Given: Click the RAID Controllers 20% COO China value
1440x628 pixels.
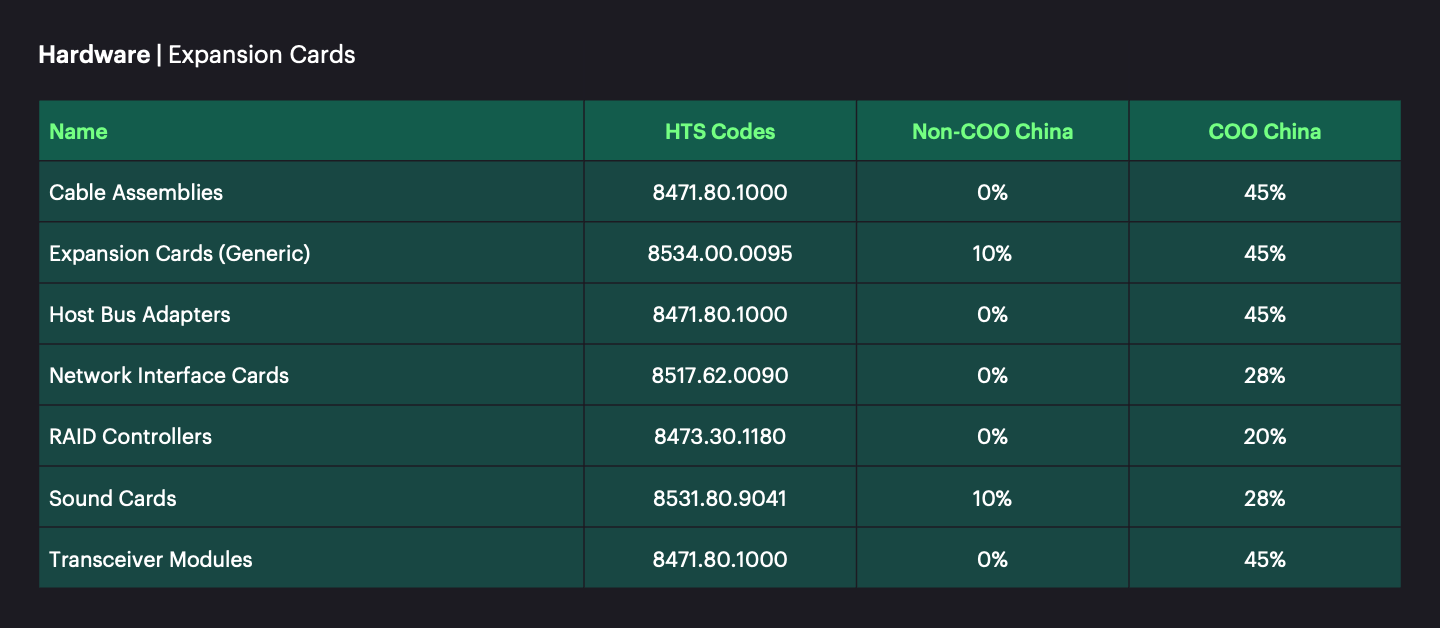Looking at the screenshot, I should [x=1264, y=436].
